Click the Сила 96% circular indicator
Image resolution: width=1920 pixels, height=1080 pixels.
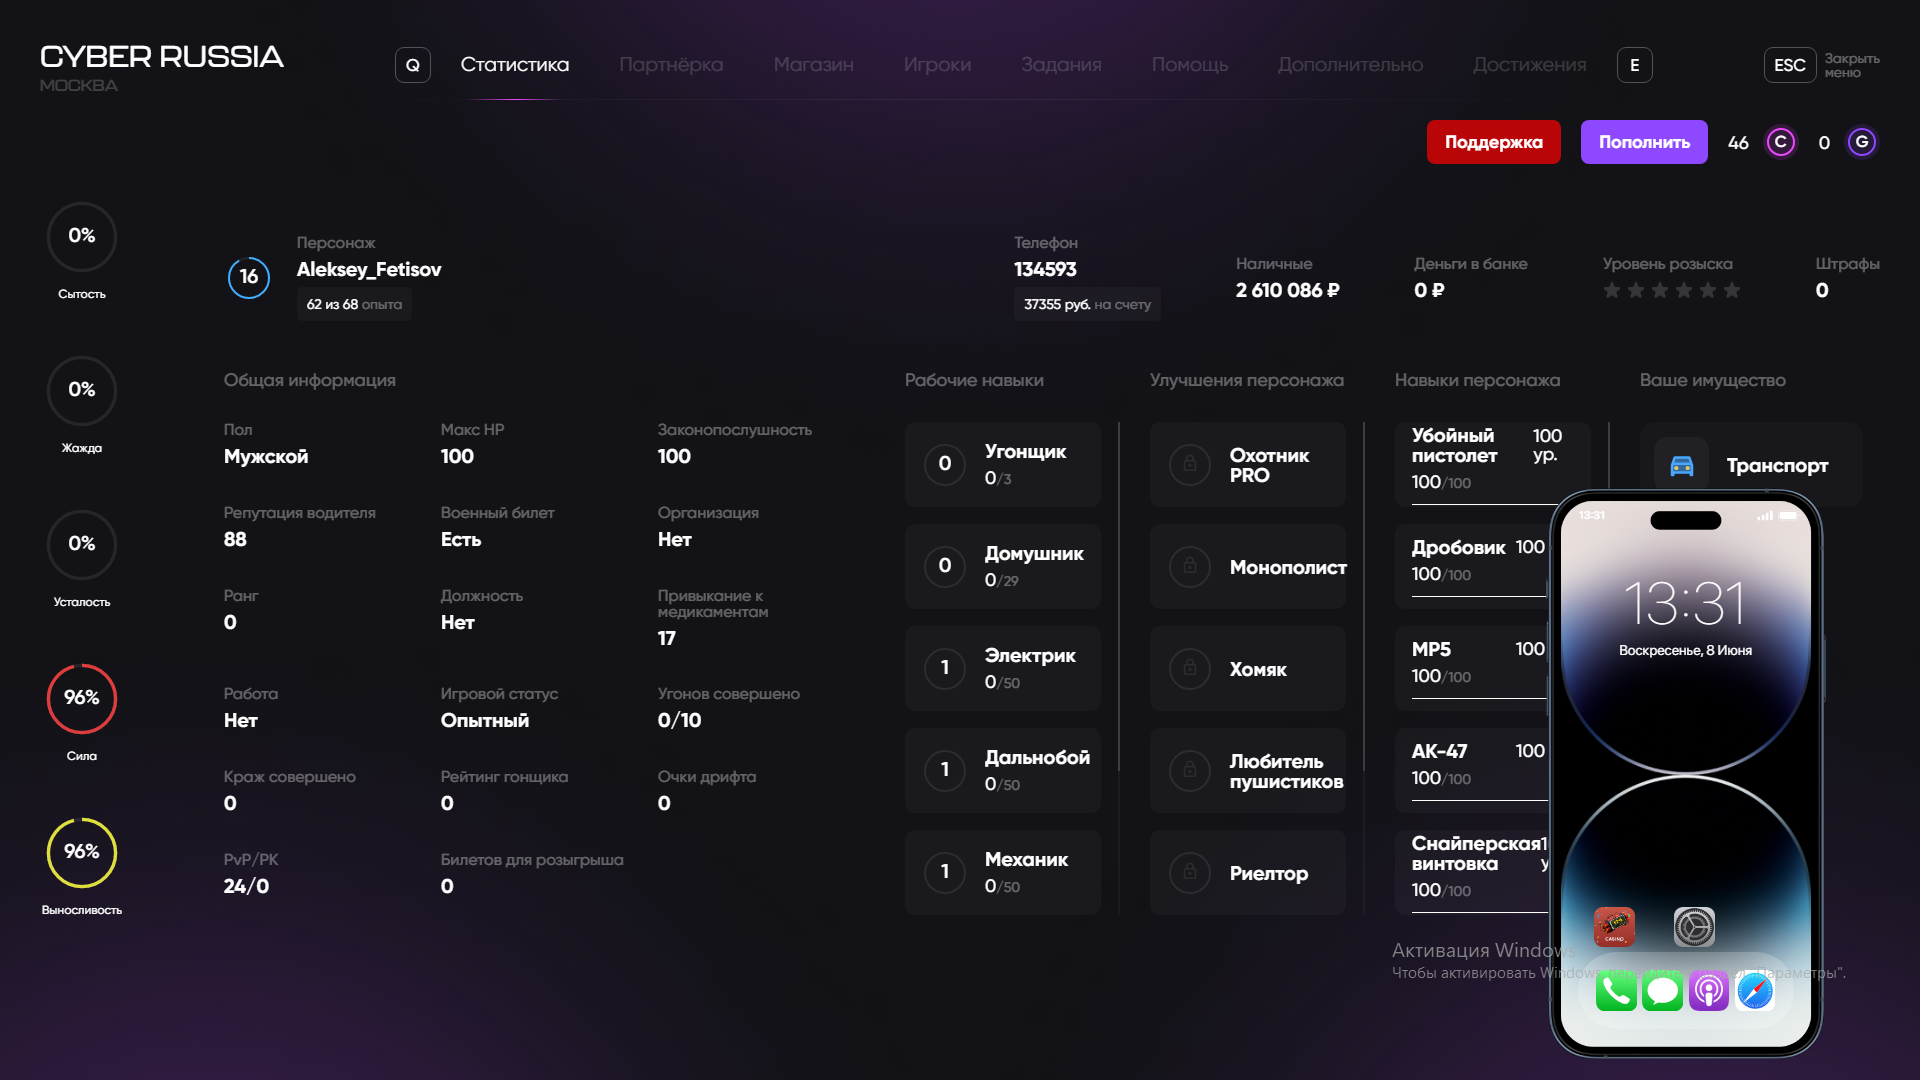click(82, 698)
